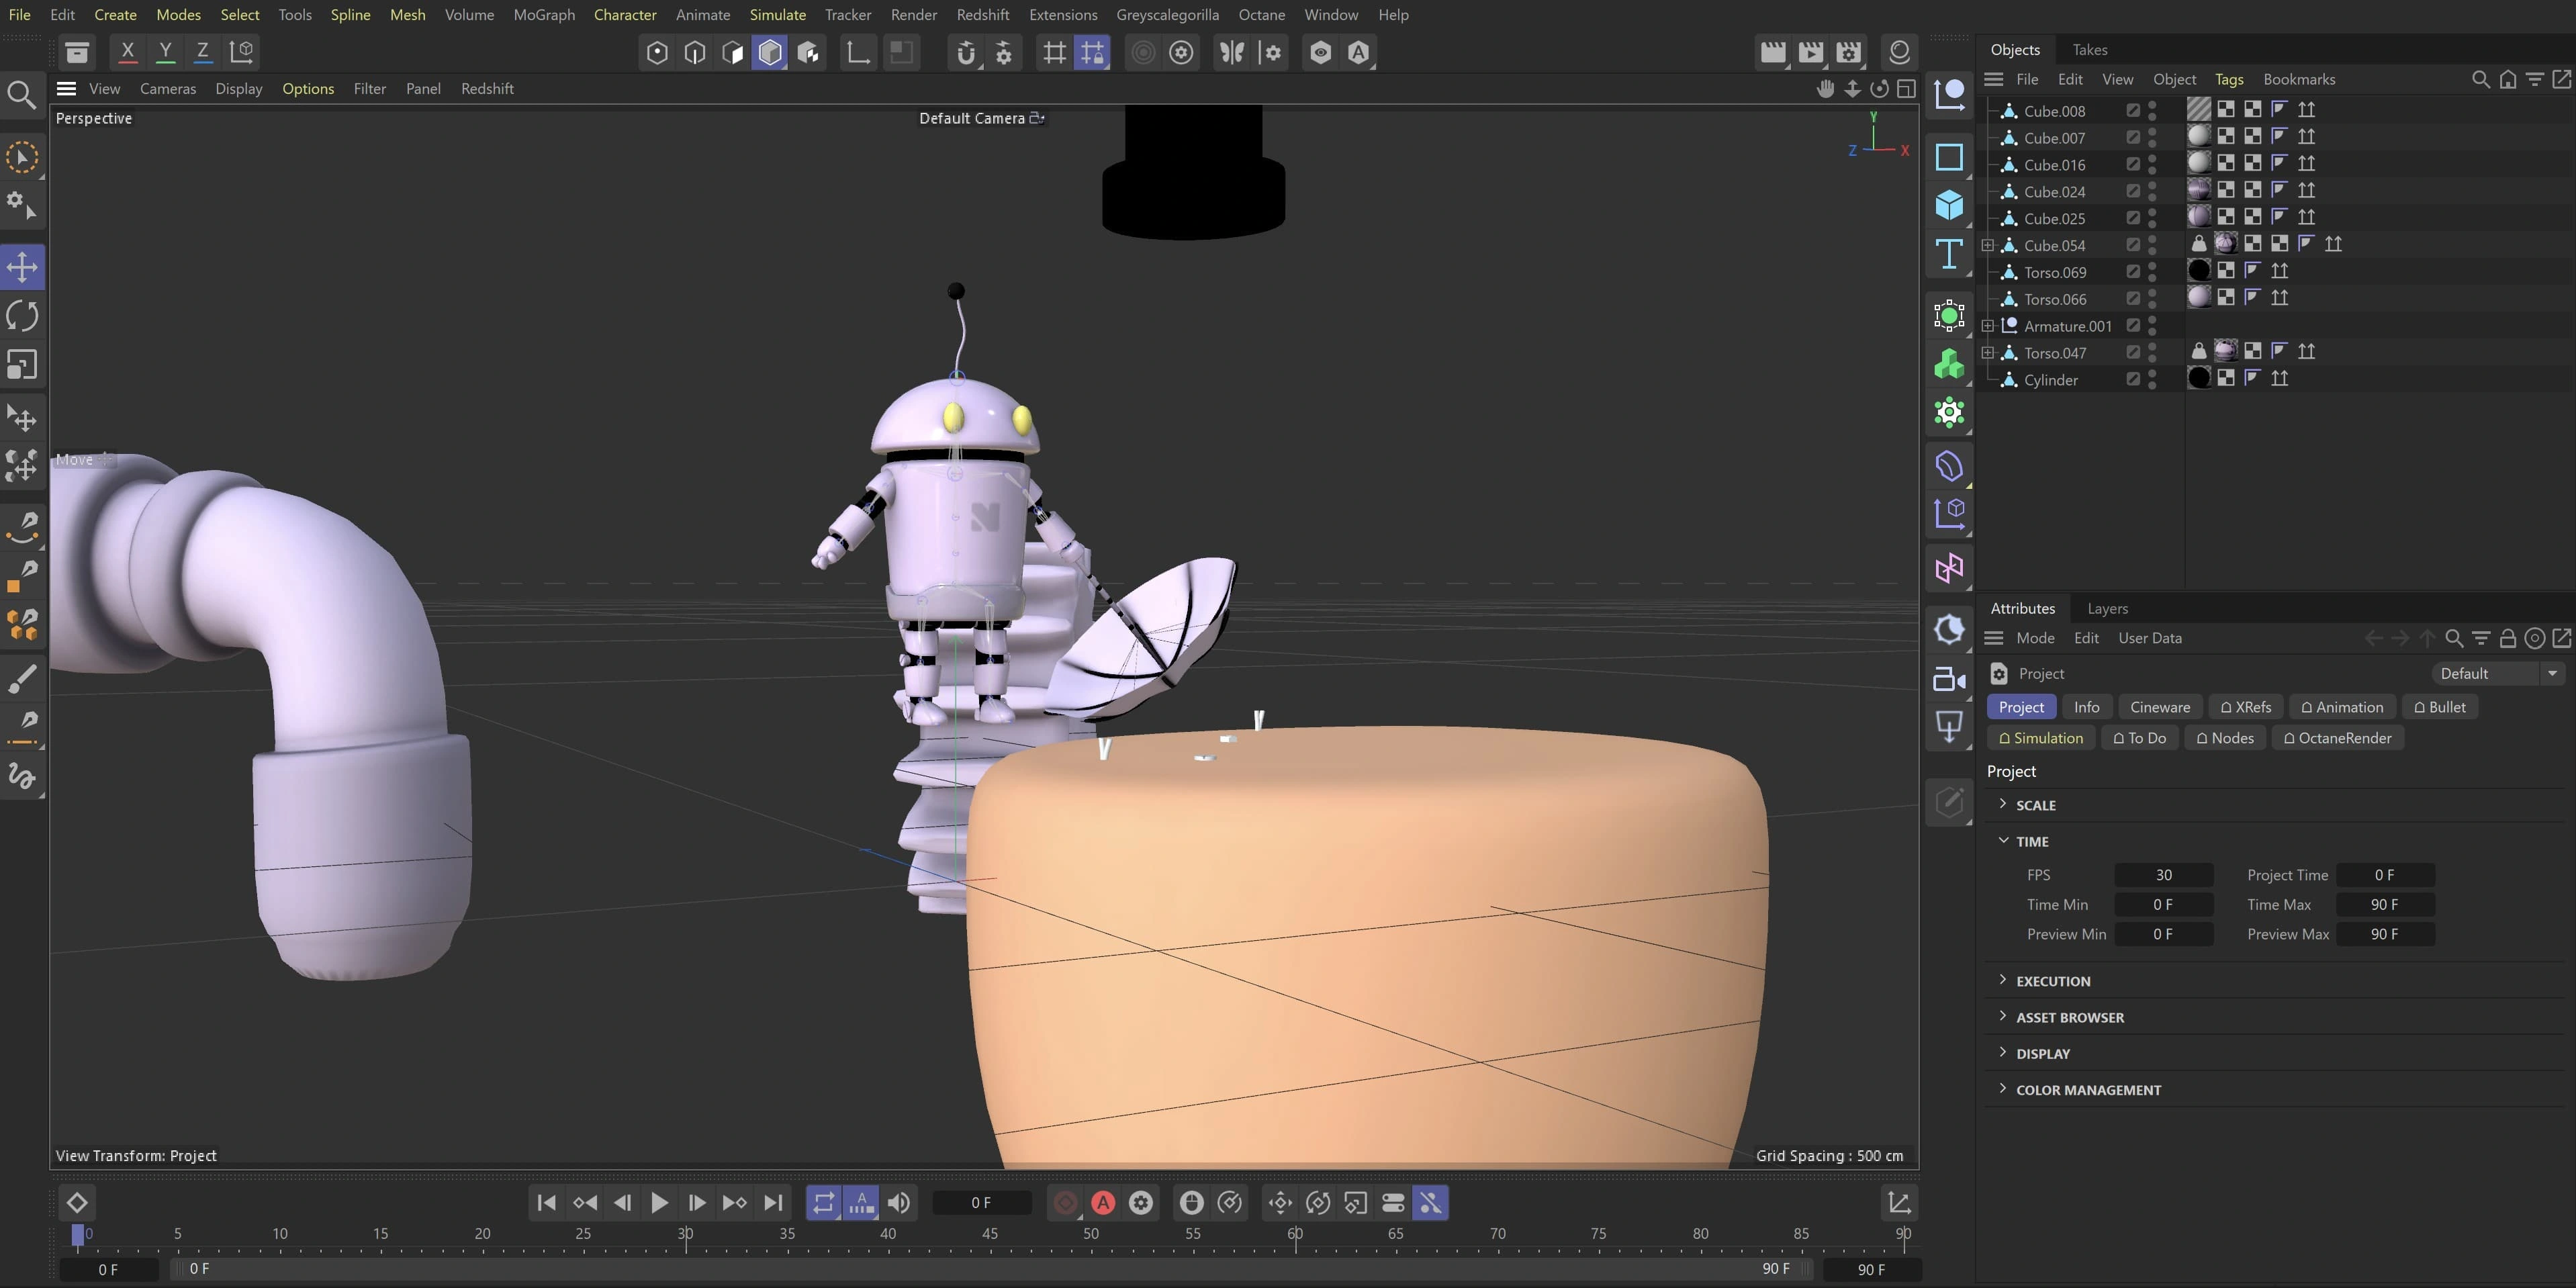The width and height of the screenshot is (2576, 1288).
Task: Open Edit Render Settings icon
Action: point(1849,53)
